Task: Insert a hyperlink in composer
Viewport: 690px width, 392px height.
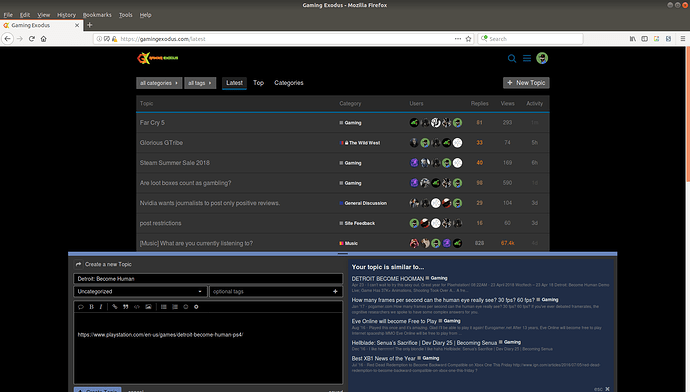Action: [x=114, y=307]
